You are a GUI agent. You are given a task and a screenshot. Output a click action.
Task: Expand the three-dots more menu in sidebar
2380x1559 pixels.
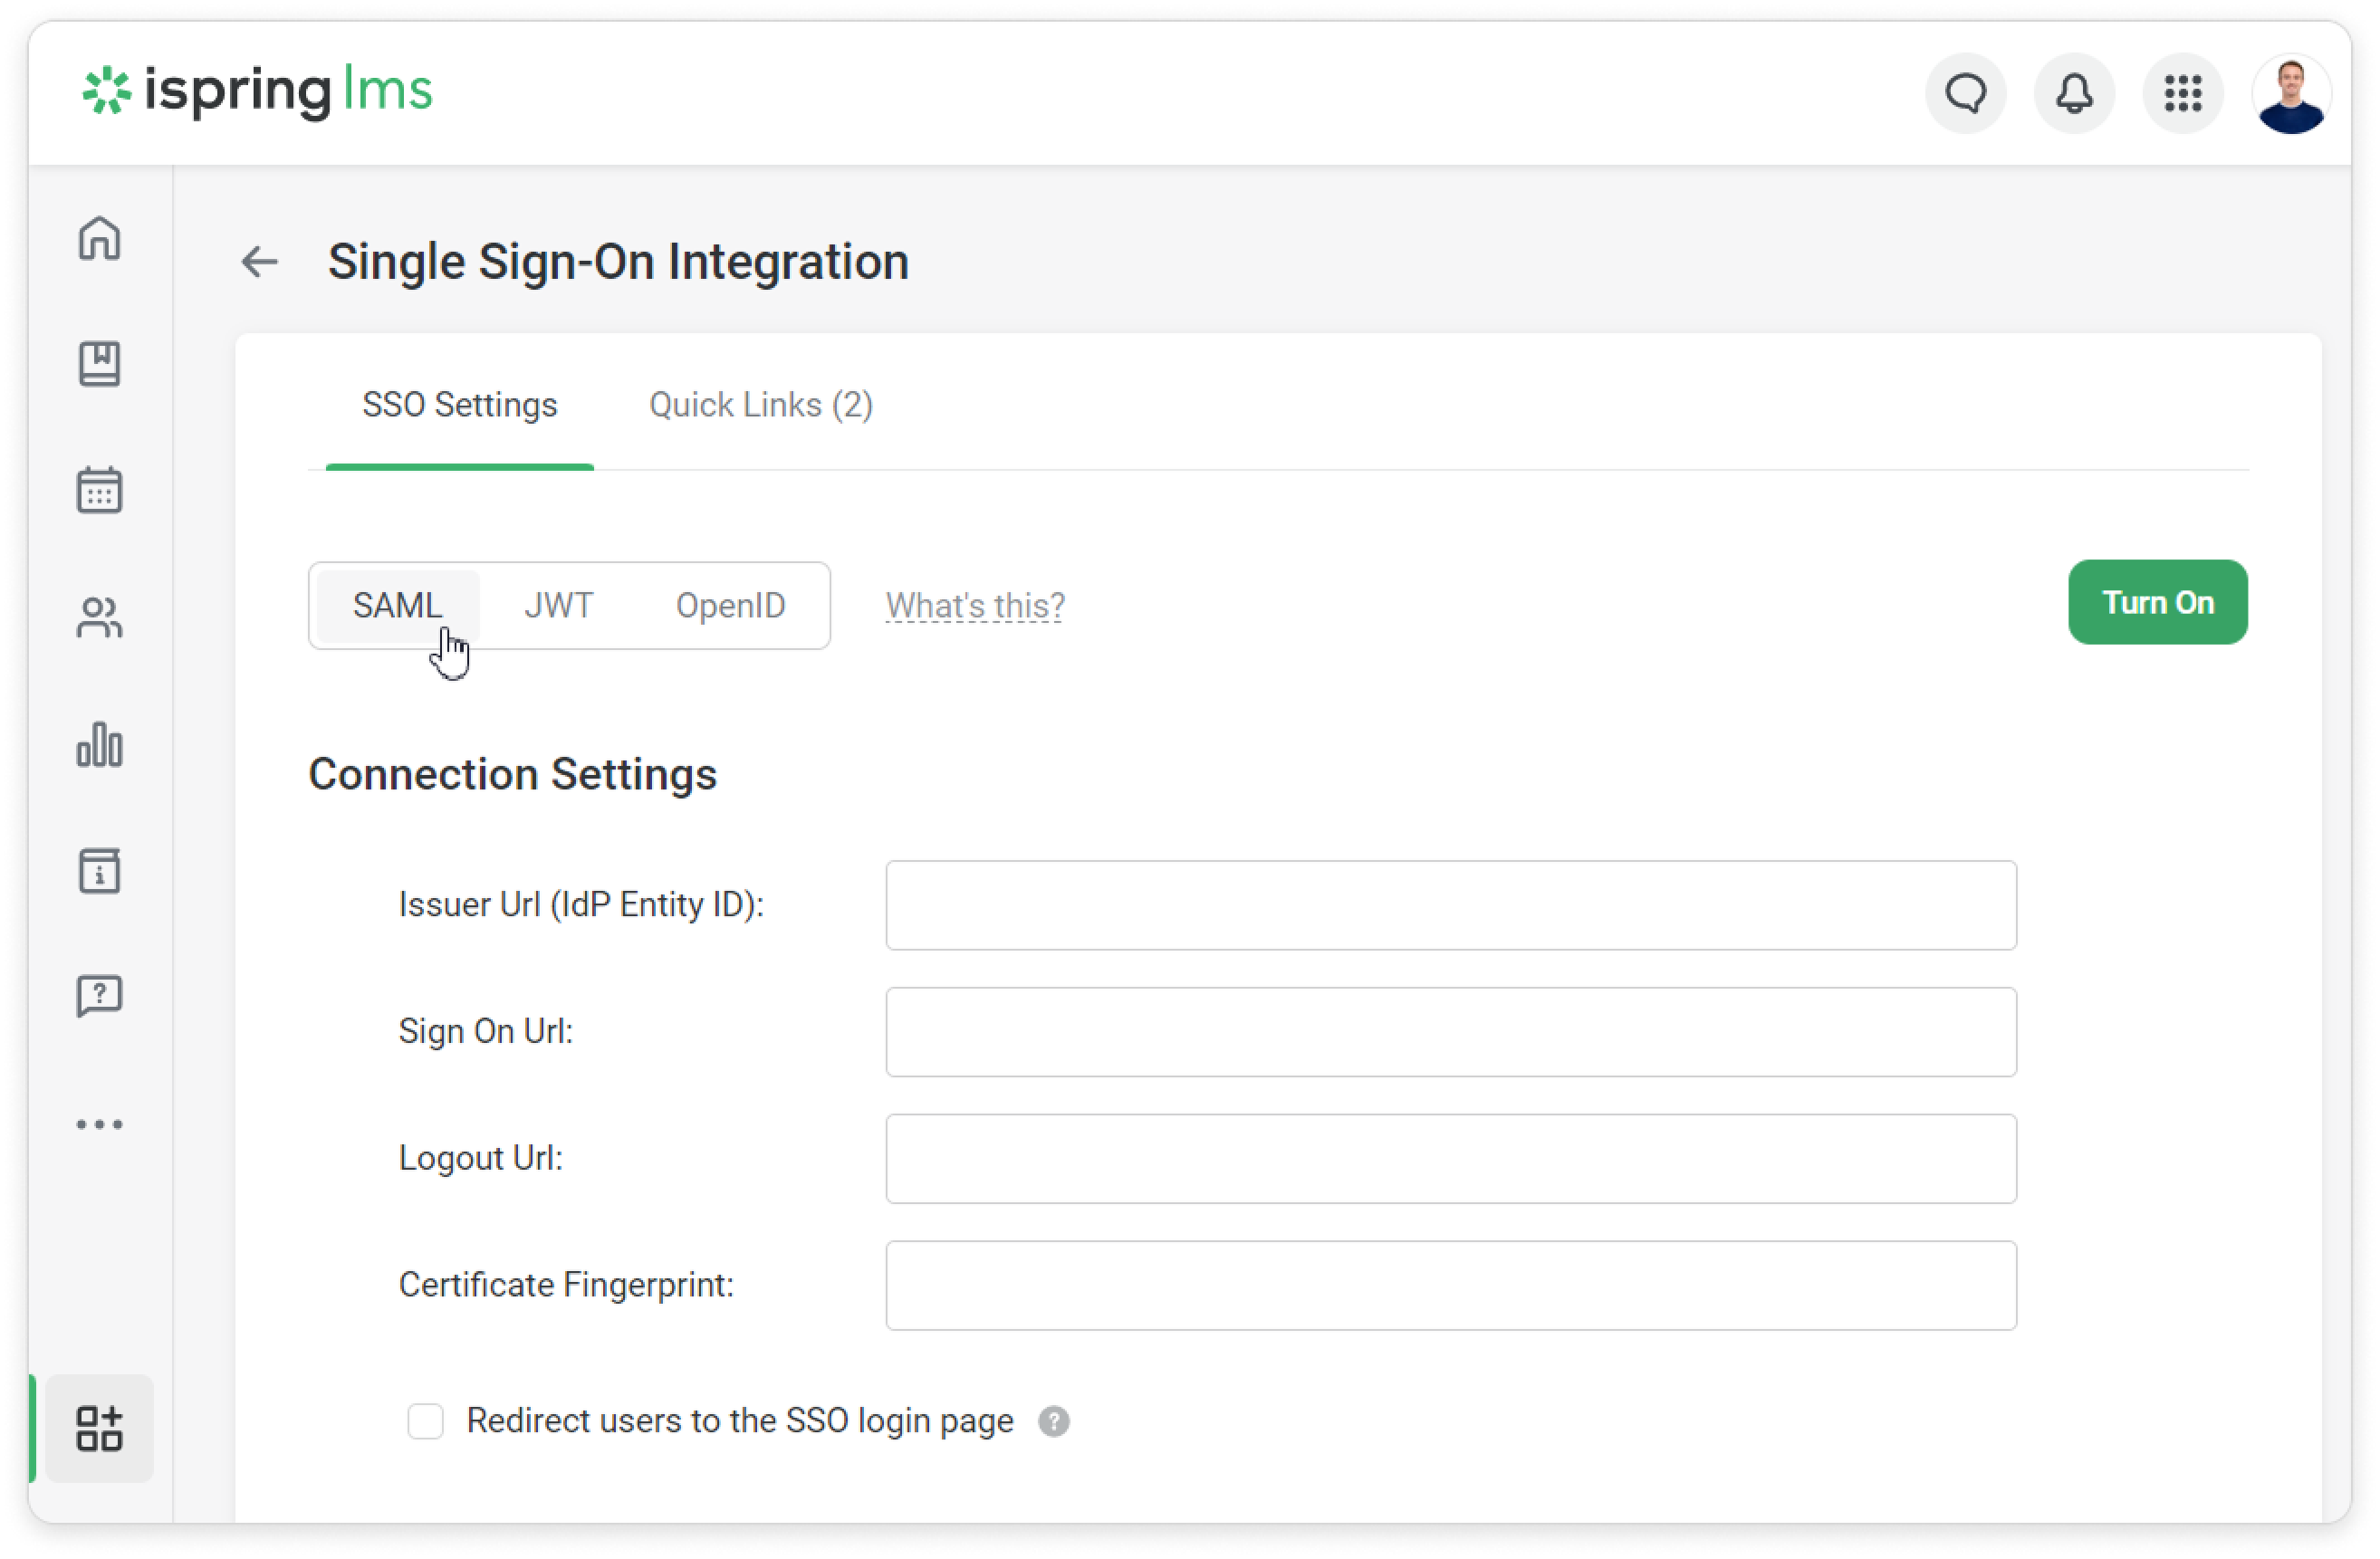click(99, 1124)
